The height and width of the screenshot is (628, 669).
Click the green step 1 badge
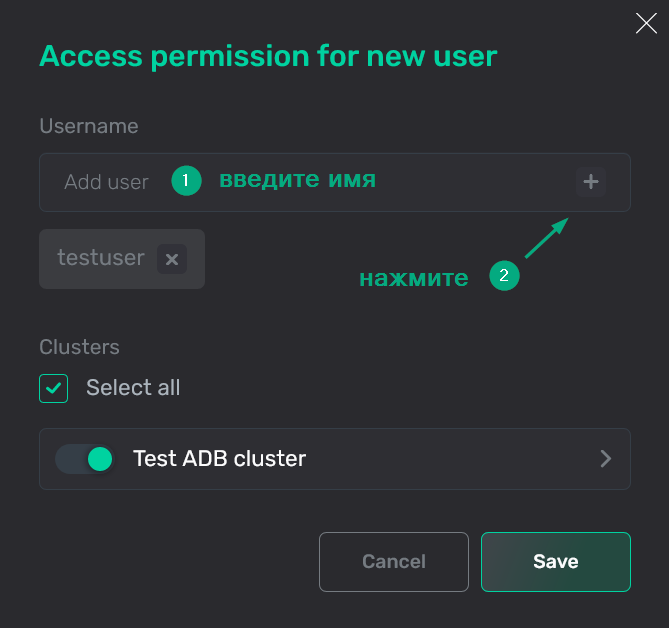(x=186, y=181)
